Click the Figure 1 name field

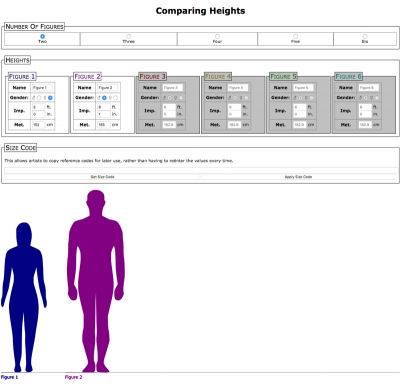(42, 88)
